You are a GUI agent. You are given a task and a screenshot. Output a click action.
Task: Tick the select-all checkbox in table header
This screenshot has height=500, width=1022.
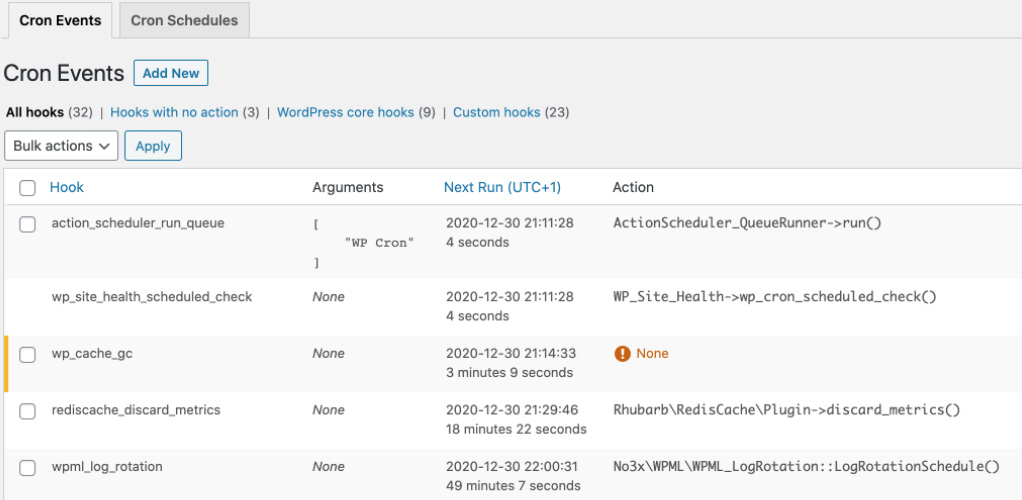27,188
